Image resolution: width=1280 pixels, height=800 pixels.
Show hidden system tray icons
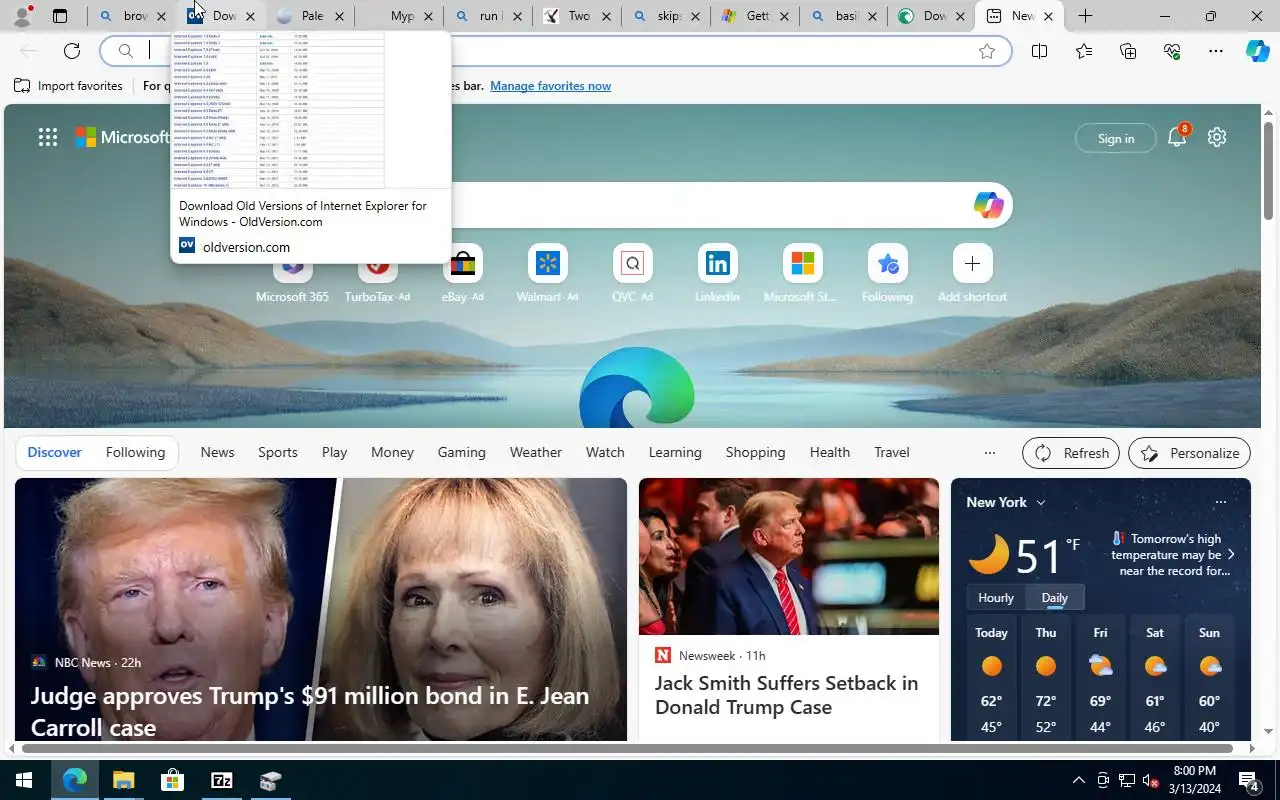pyautogui.click(x=1078, y=780)
